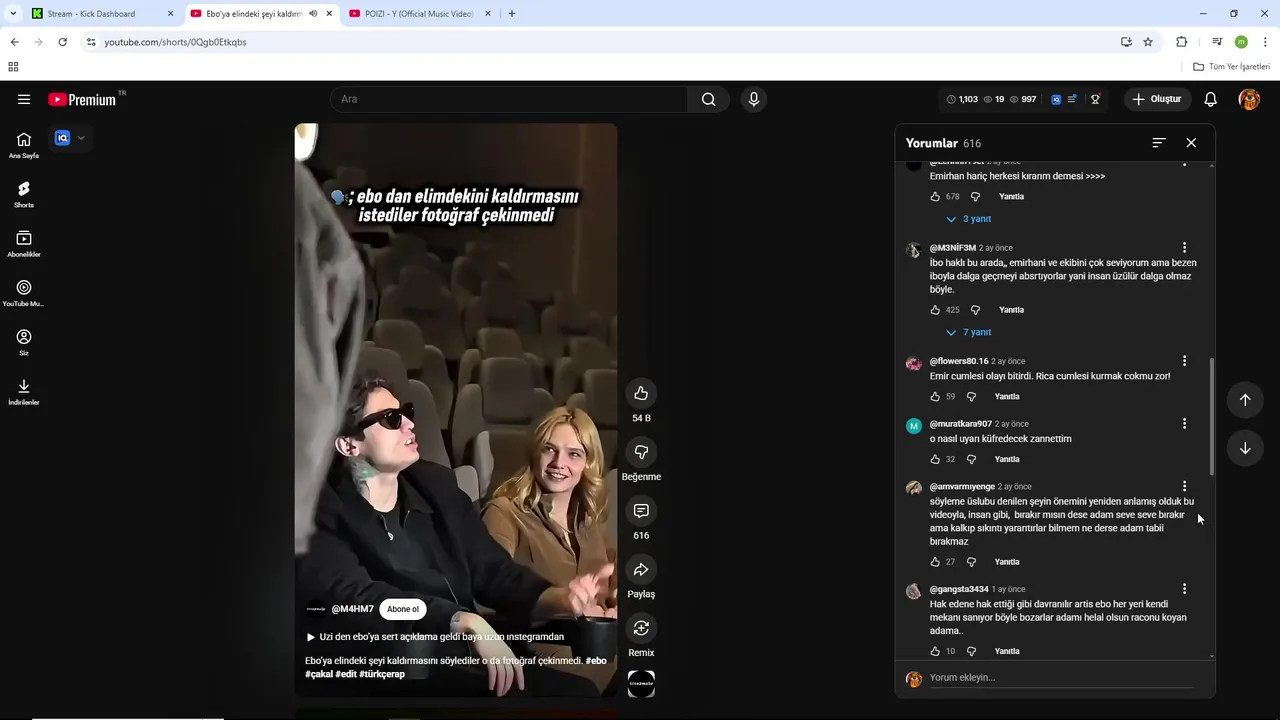Screen dimensions: 1280x720
Task: Click the trophy icon in extension bar
Action: pyautogui.click(x=1096, y=99)
